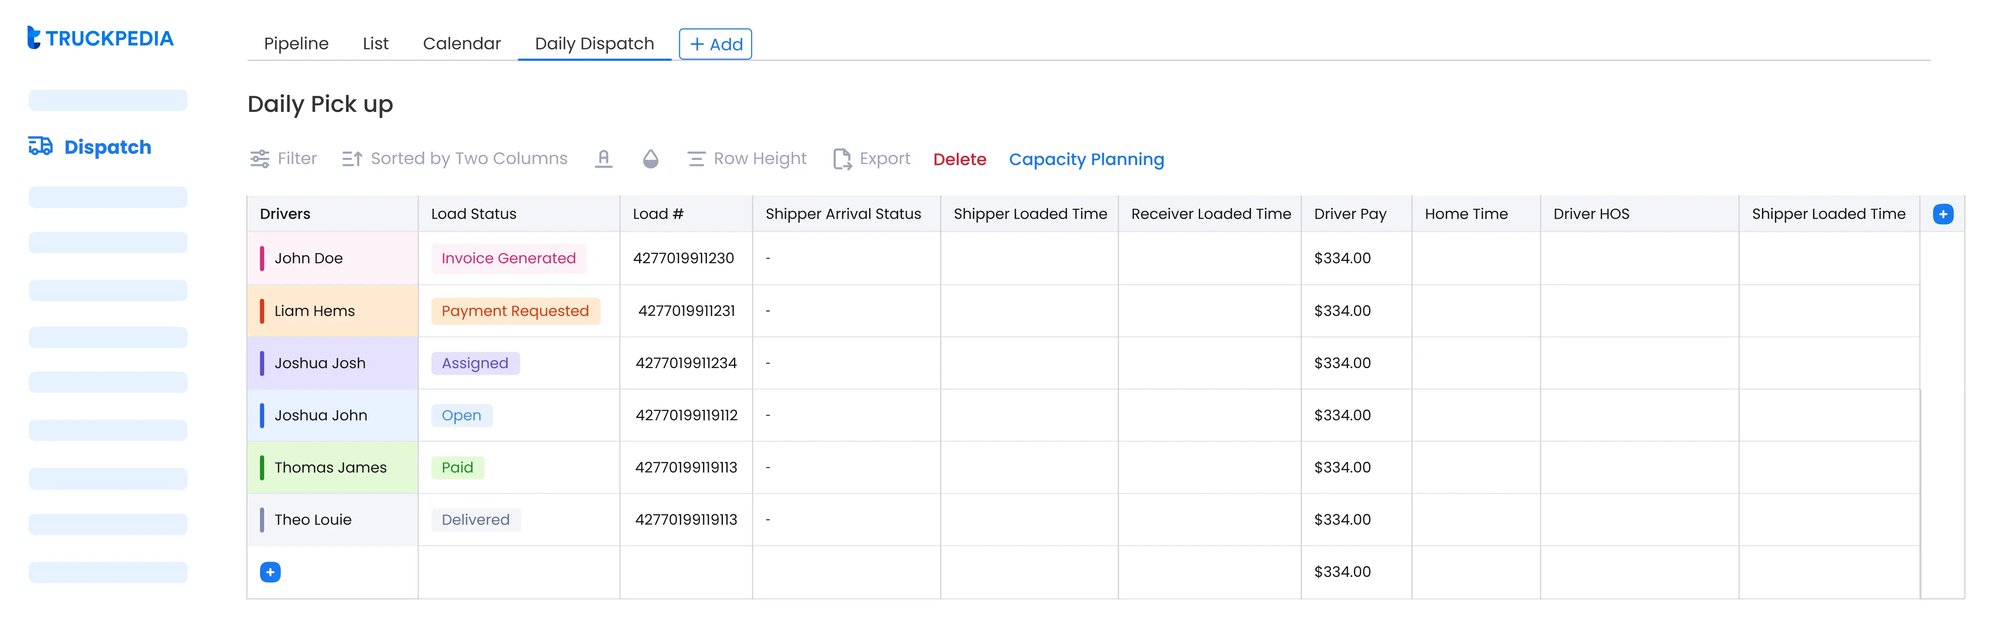This screenshot has width=2000, height=643.
Task: Click the text color underlined-A icon
Action: (603, 159)
